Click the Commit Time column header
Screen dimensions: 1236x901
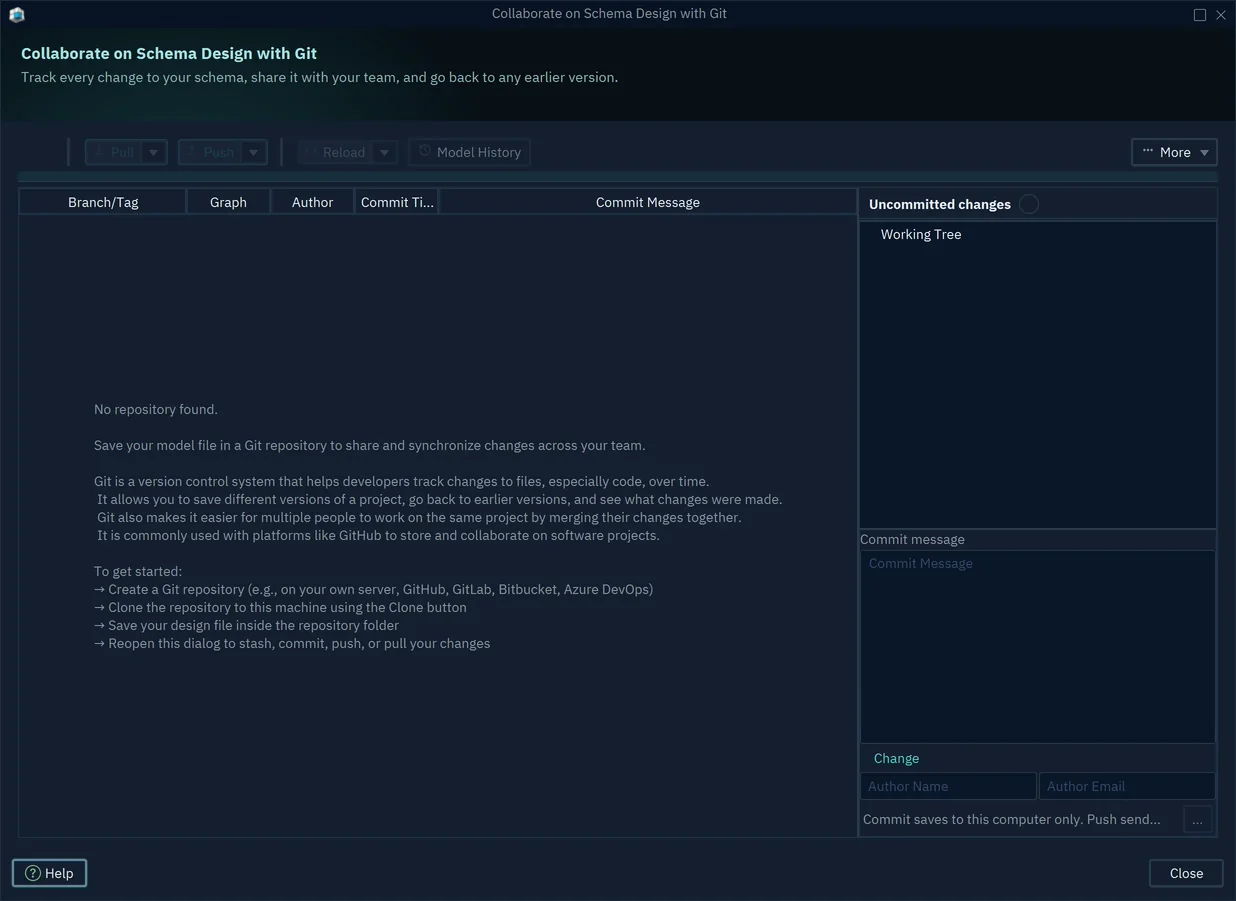(x=397, y=202)
